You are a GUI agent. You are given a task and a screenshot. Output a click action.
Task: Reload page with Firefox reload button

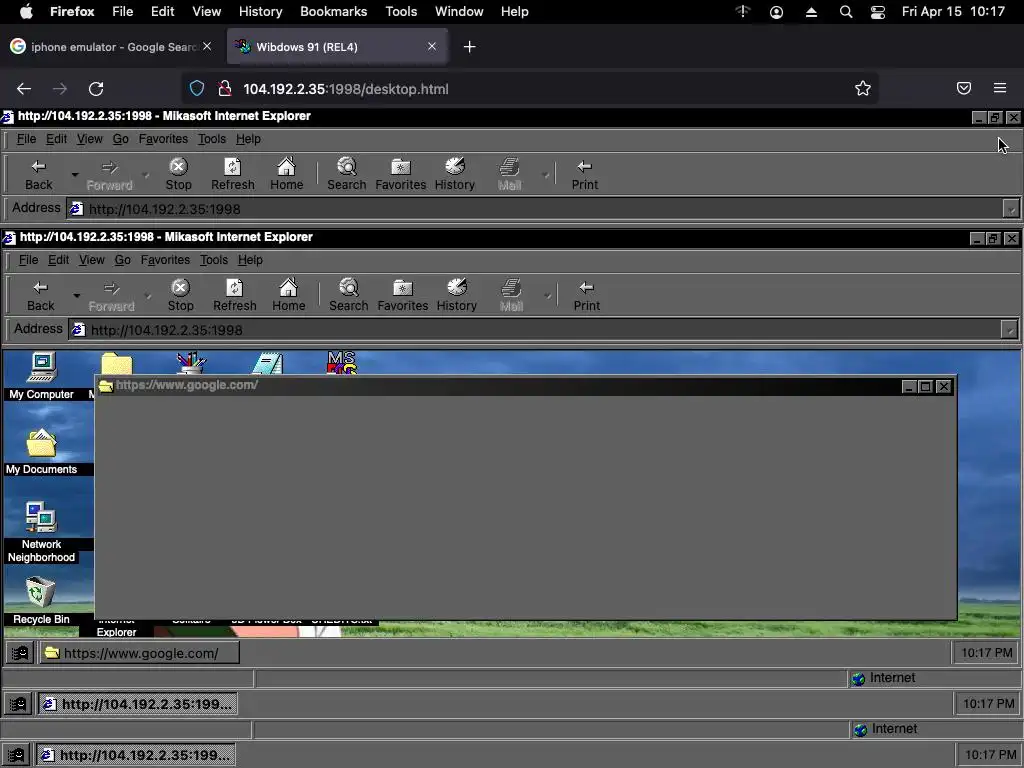tap(96, 89)
